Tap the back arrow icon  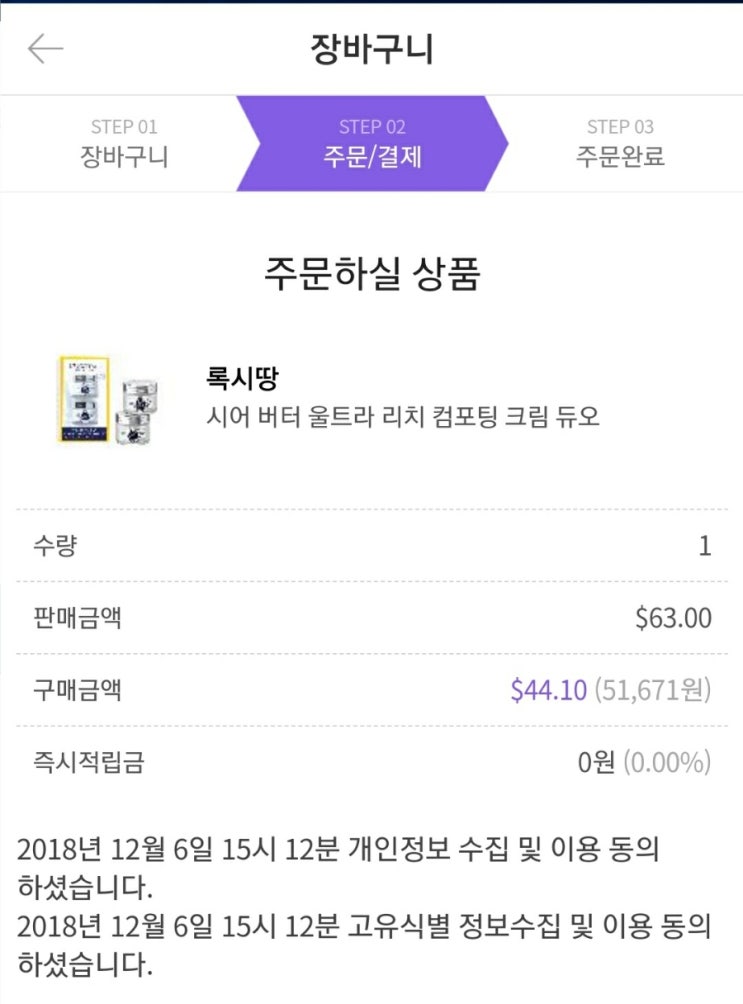pyautogui.click(x=46, y=49)
